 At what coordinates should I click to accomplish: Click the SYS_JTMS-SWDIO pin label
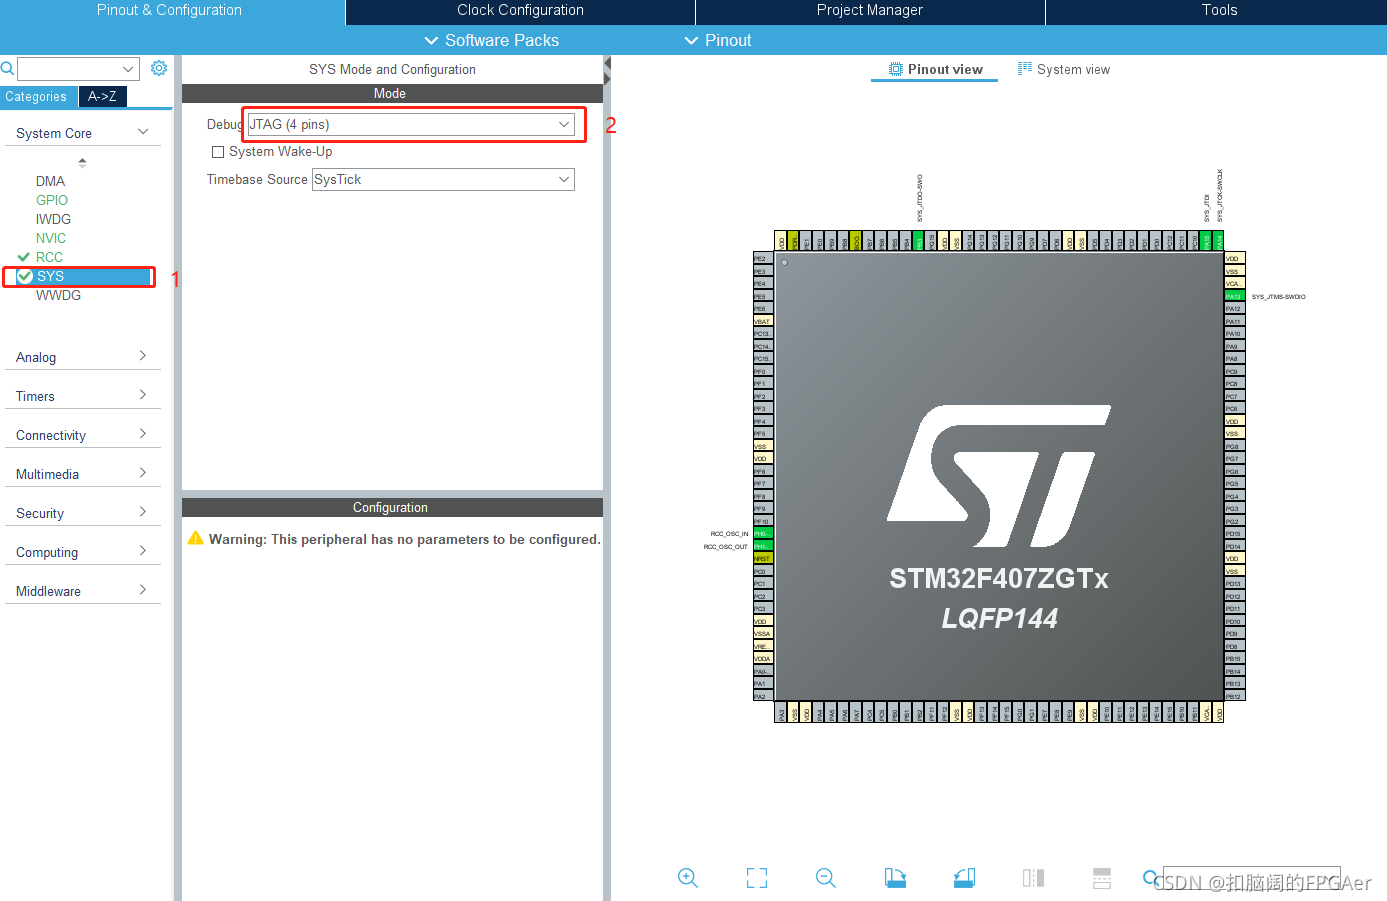[1278, 297]
